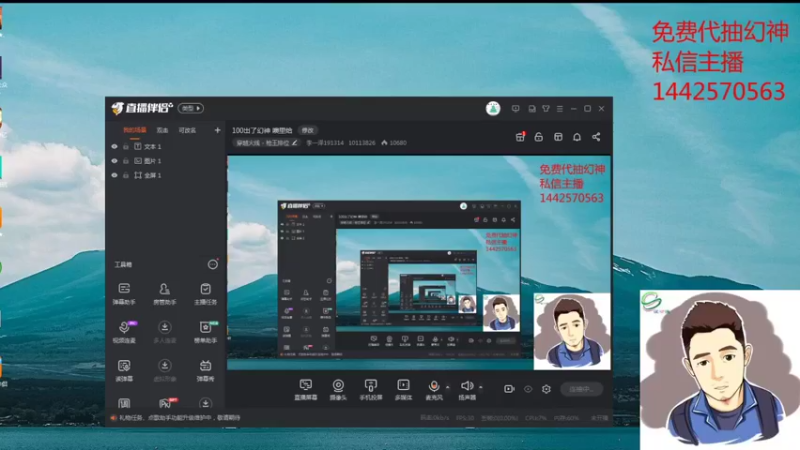The image size is (800, 450).
Task: Add a screen capture source (直播屏幕)
Action: pos(306,389)
